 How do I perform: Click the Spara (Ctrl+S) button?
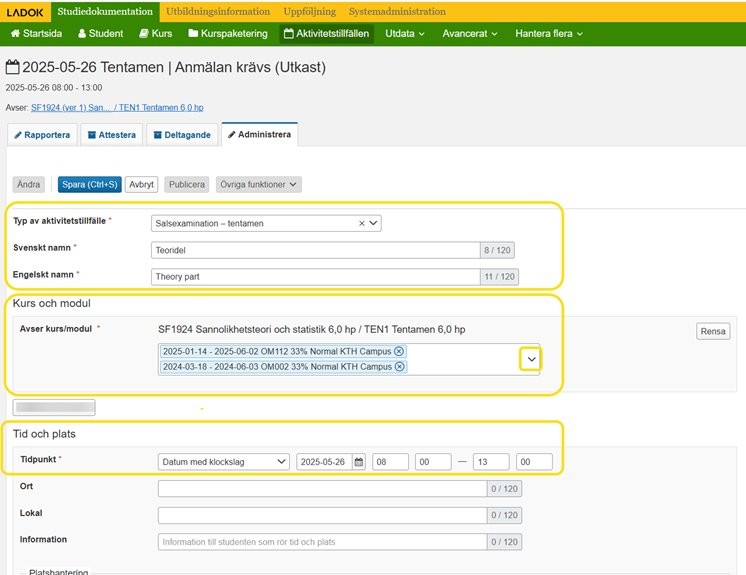click(90, 185)
